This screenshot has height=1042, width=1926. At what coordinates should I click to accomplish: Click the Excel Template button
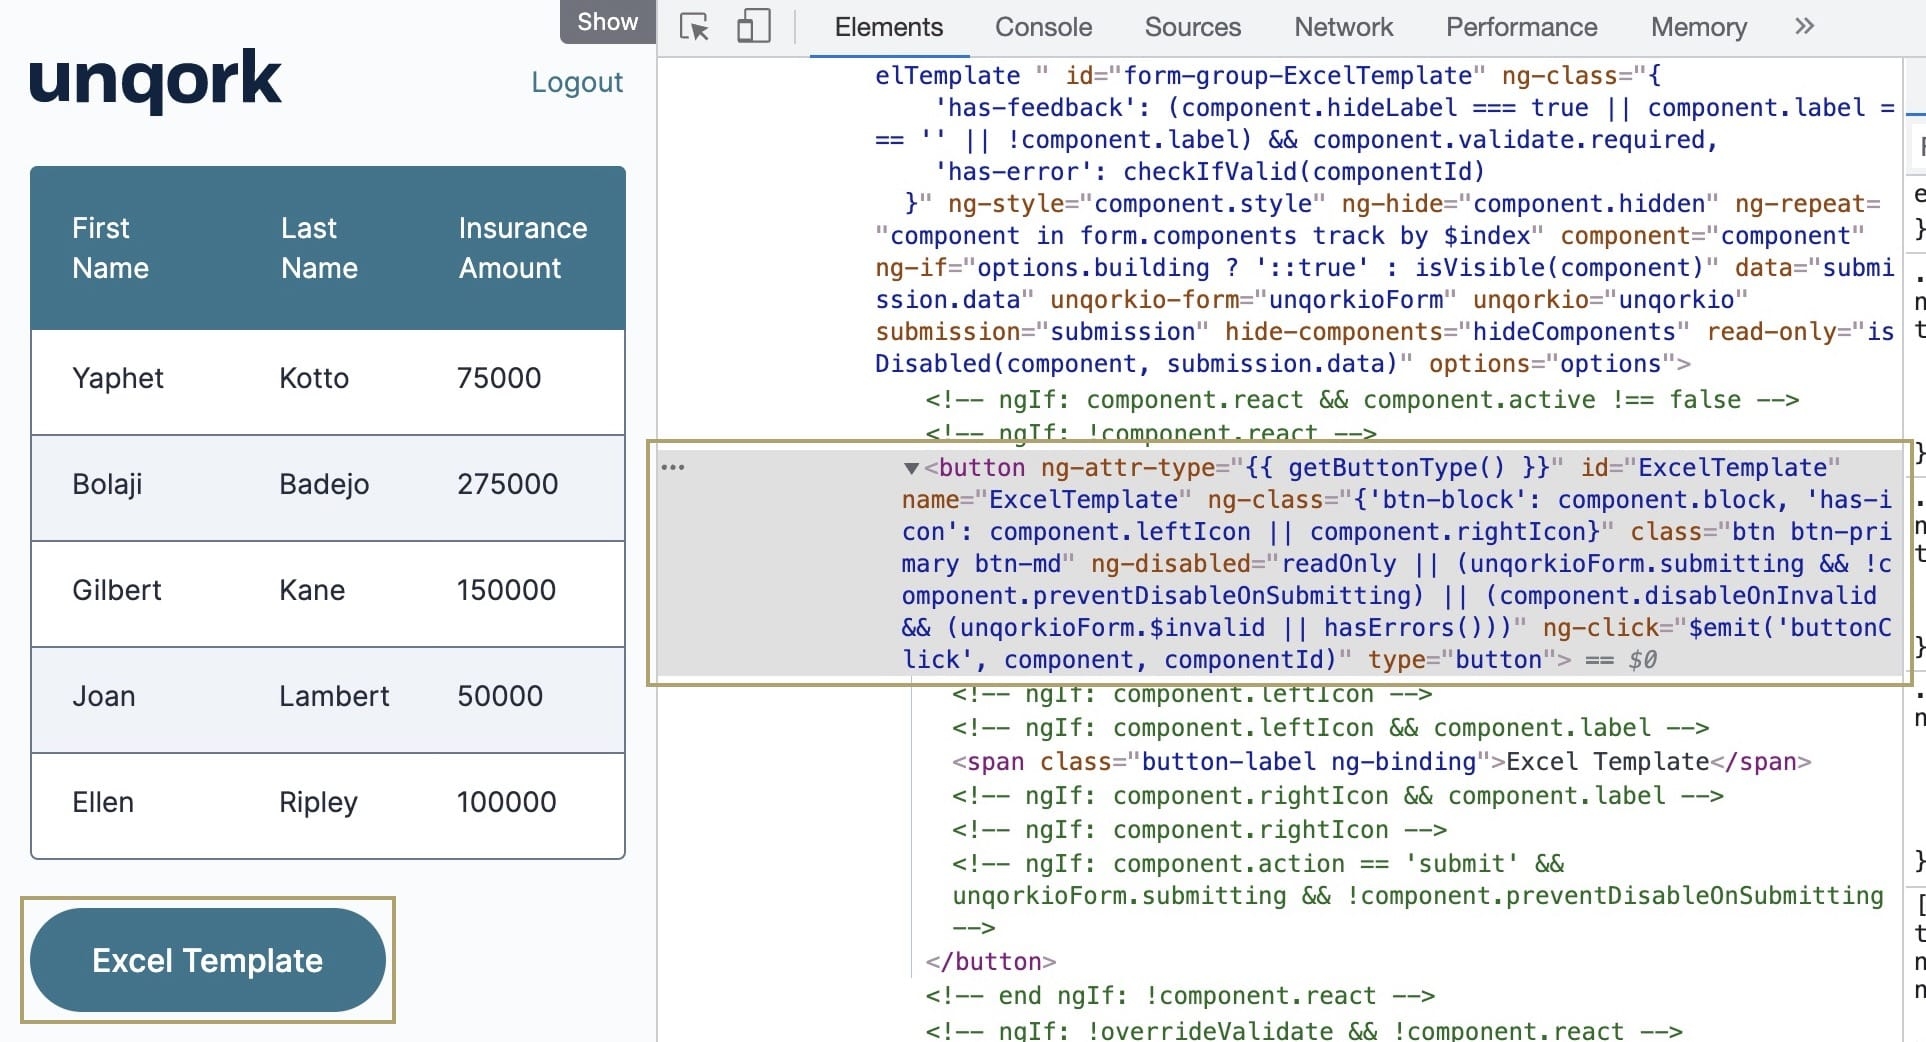208,960
